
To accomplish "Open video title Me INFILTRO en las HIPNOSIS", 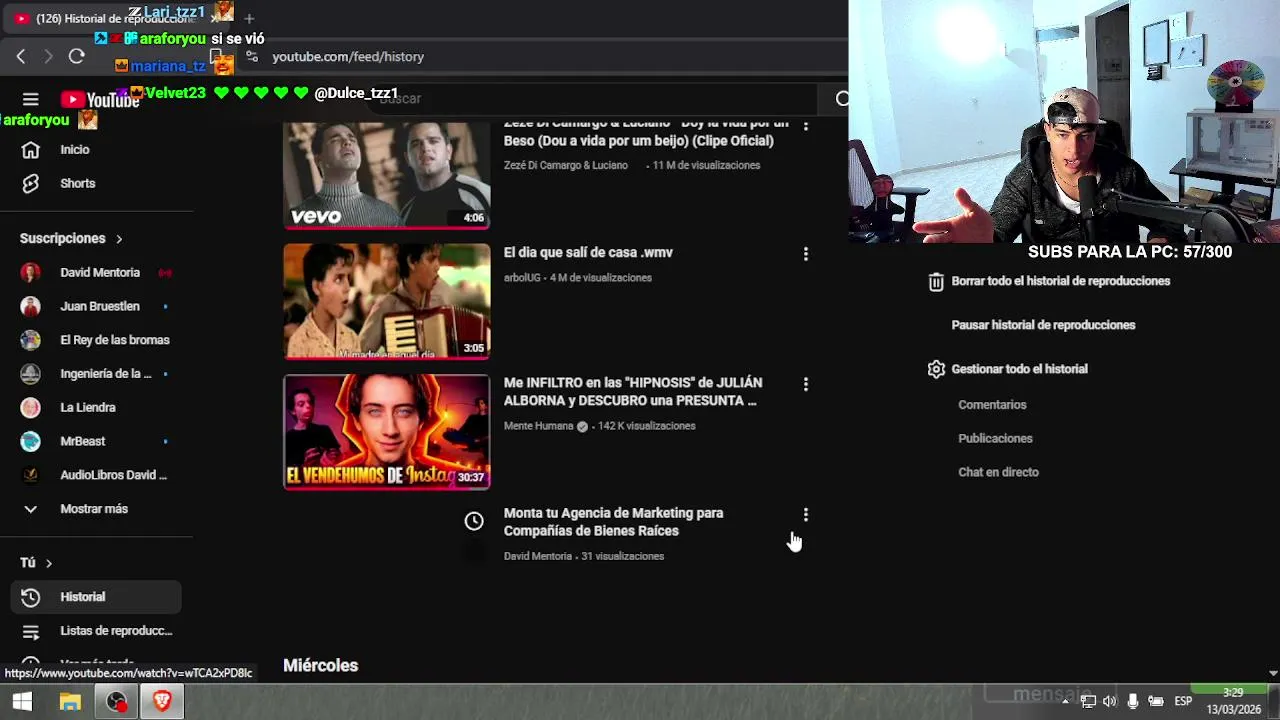I will click(x=633, y=392).
